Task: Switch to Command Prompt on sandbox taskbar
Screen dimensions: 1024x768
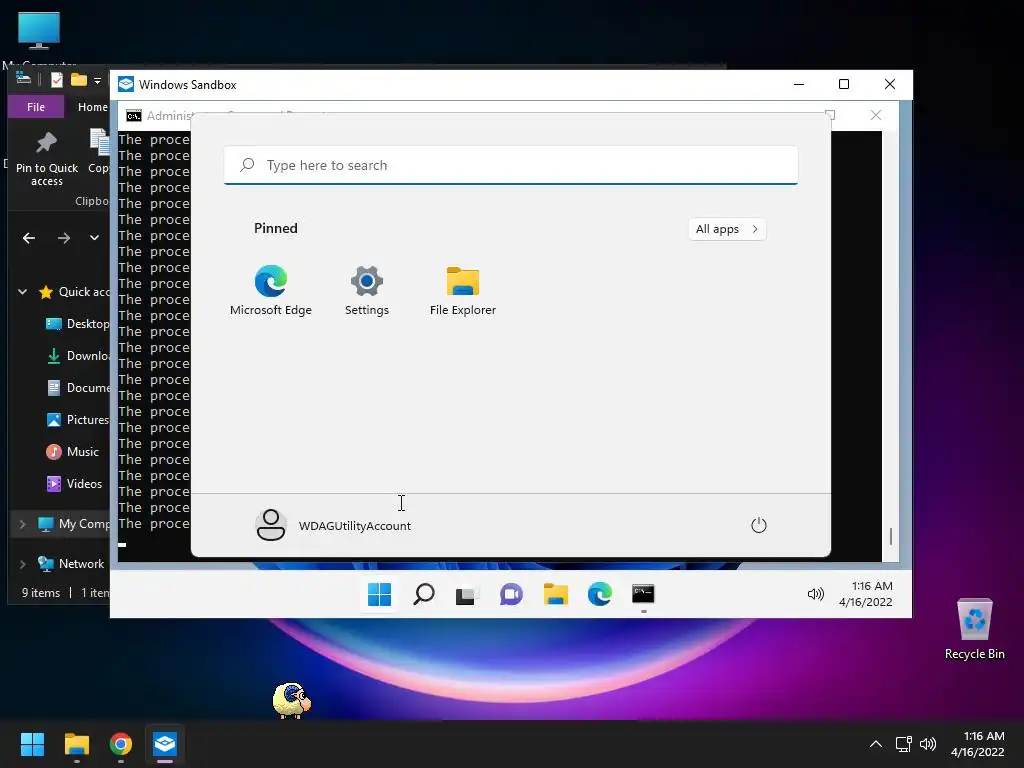Action: 643,594
